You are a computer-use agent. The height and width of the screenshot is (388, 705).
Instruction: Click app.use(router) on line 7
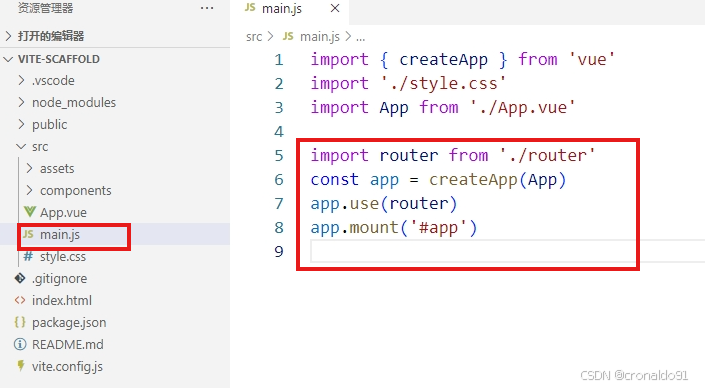coord(384,204)
